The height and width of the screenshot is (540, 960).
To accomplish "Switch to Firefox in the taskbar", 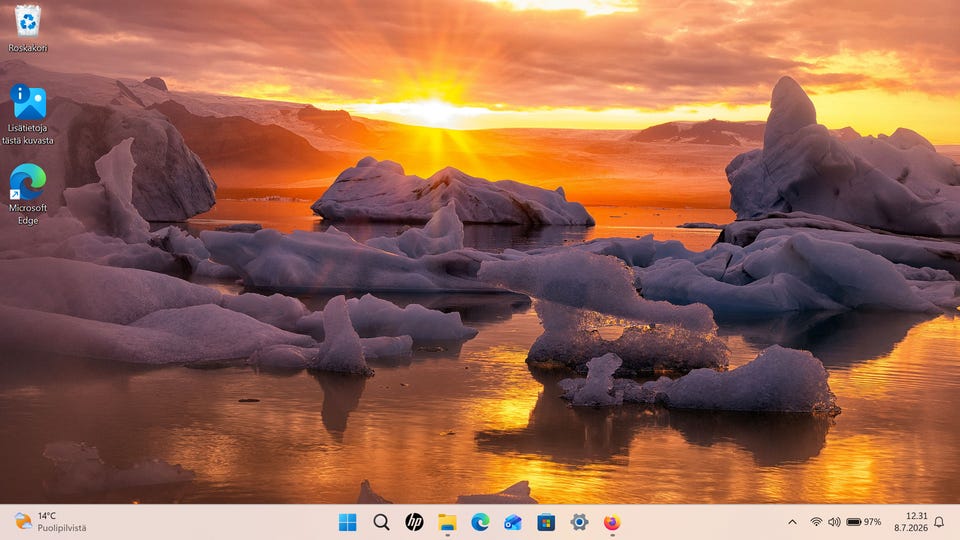I will coord(612,522).
